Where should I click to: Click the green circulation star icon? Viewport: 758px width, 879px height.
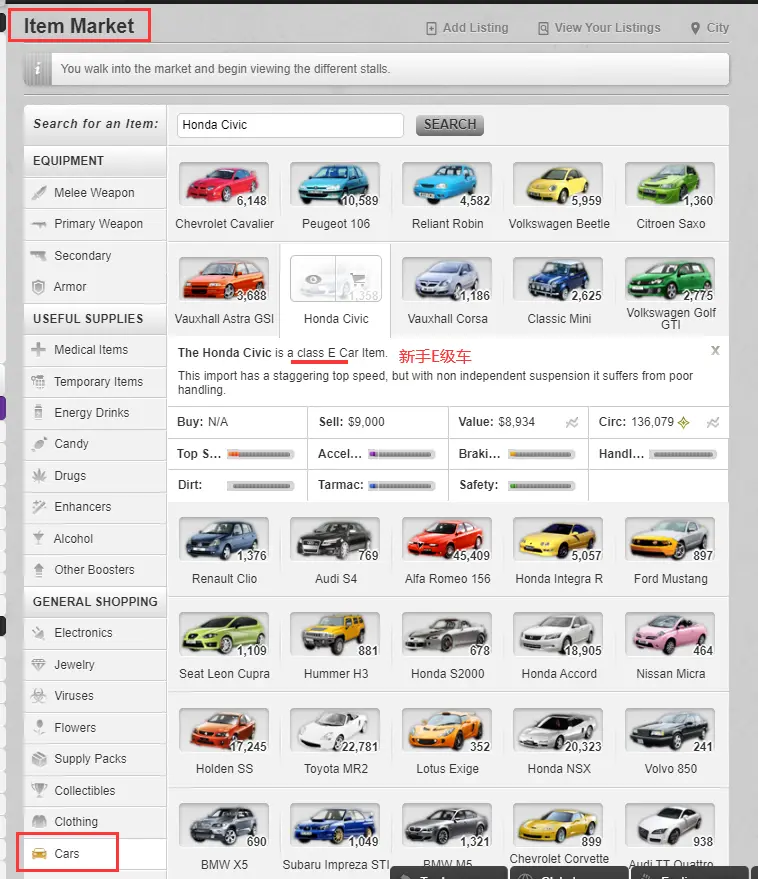683,423
